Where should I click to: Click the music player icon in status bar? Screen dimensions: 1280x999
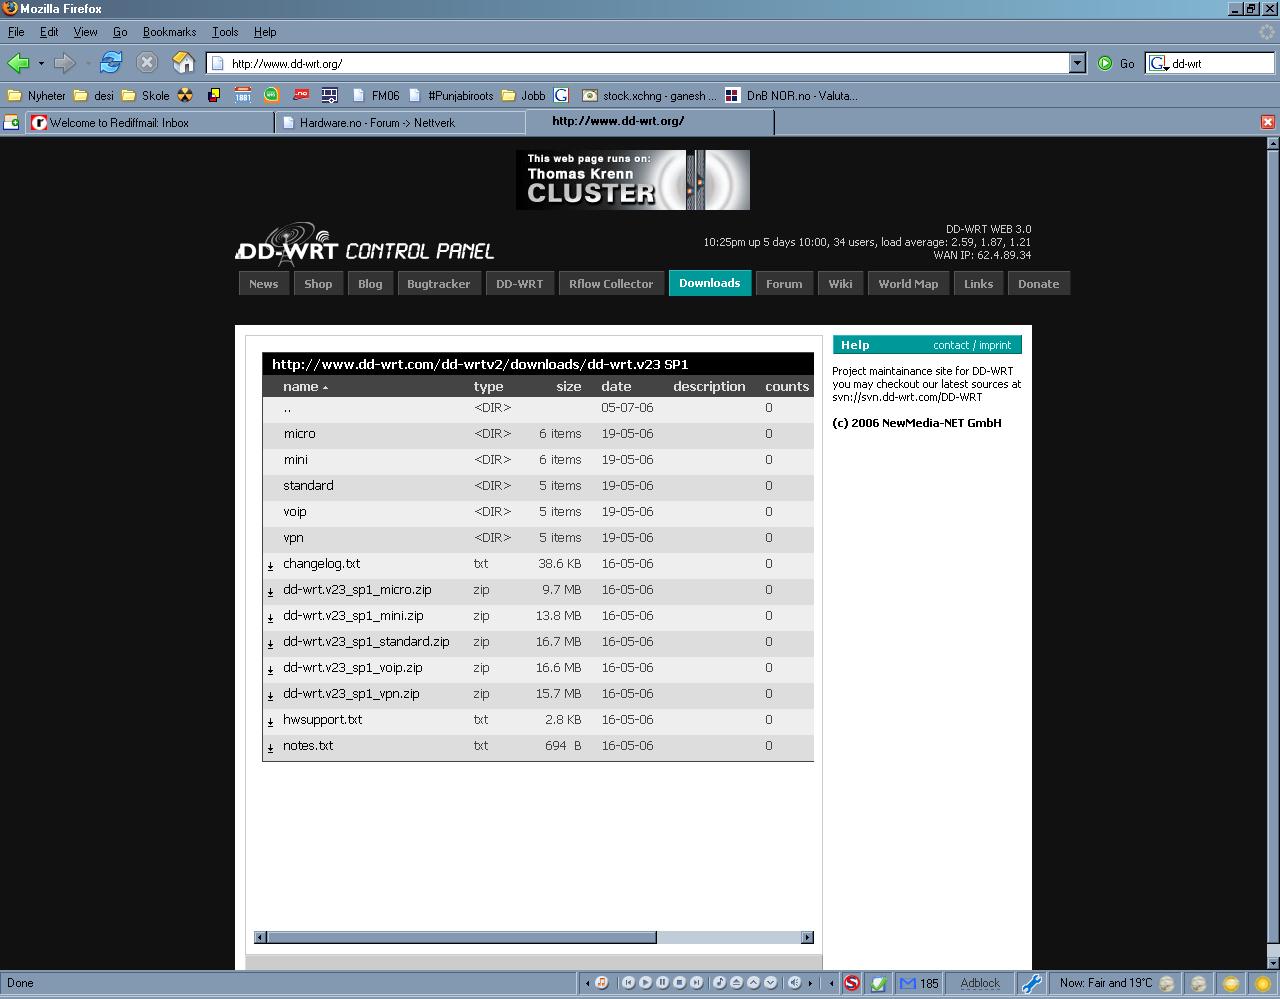(602, 983)
